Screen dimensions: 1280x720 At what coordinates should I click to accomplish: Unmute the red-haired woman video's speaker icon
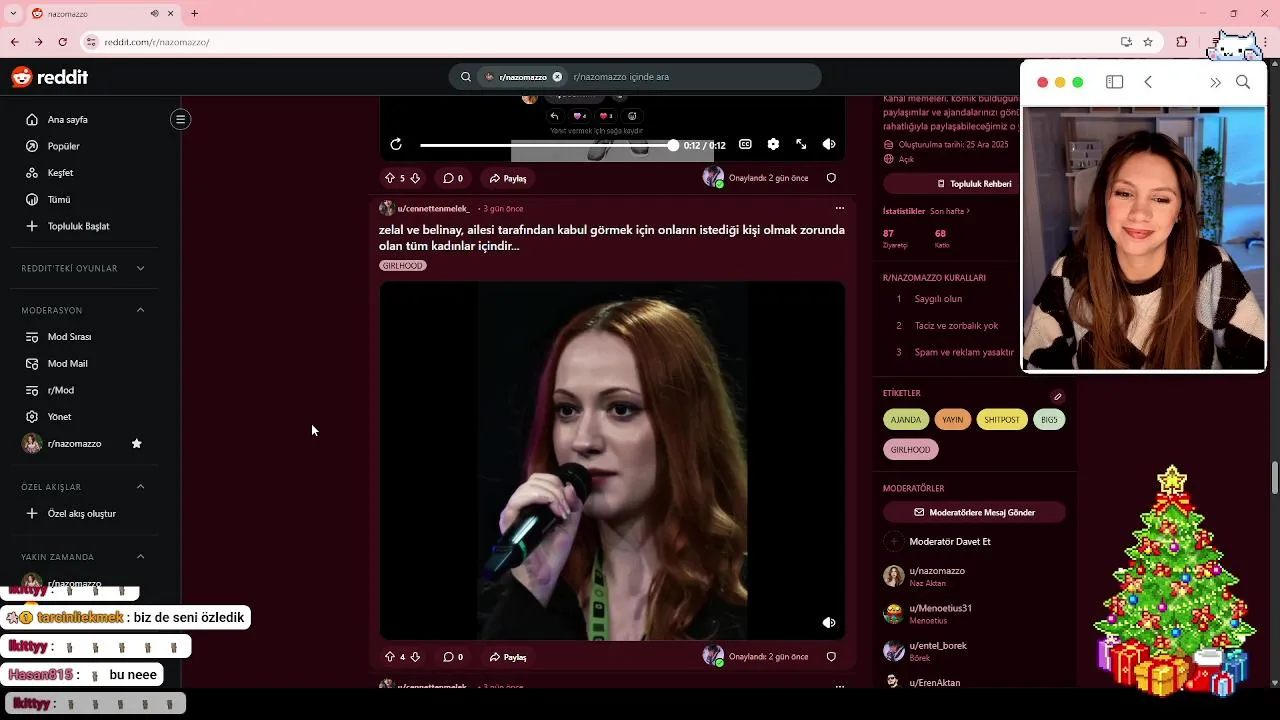click(x=829, y=622)
